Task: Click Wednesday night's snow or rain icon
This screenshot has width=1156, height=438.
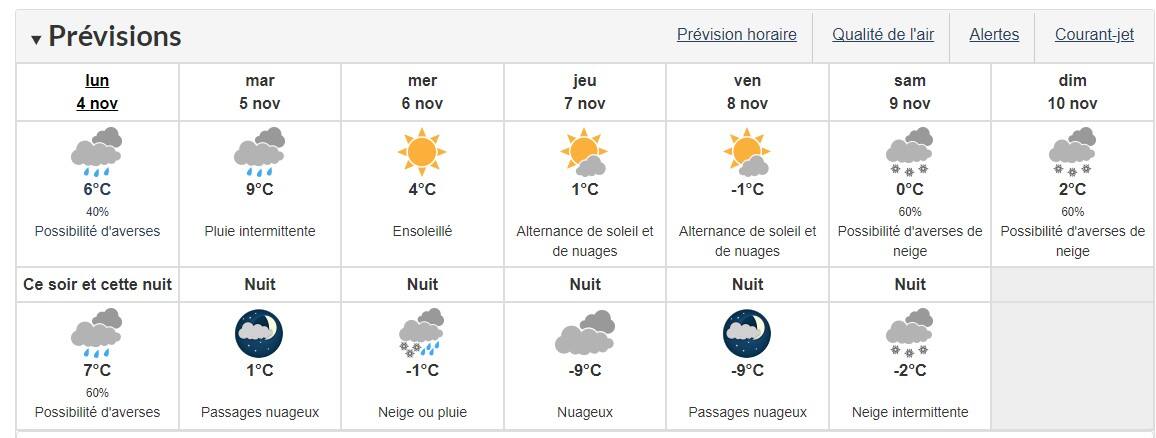Action: point(421,333)
